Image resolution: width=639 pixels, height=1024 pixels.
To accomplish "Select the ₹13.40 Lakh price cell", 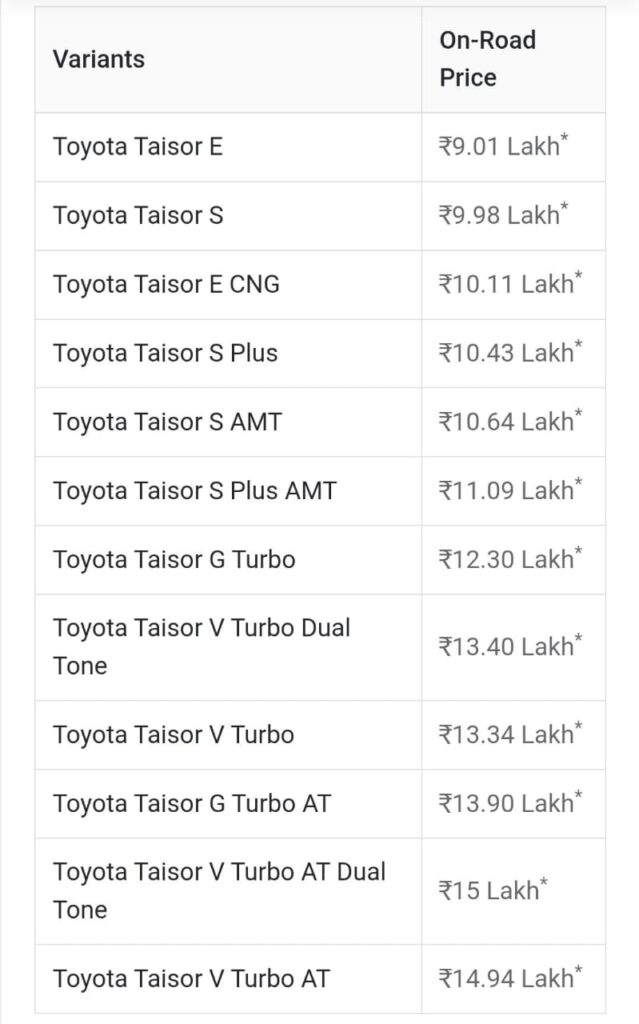I will [x=510, y=647].
